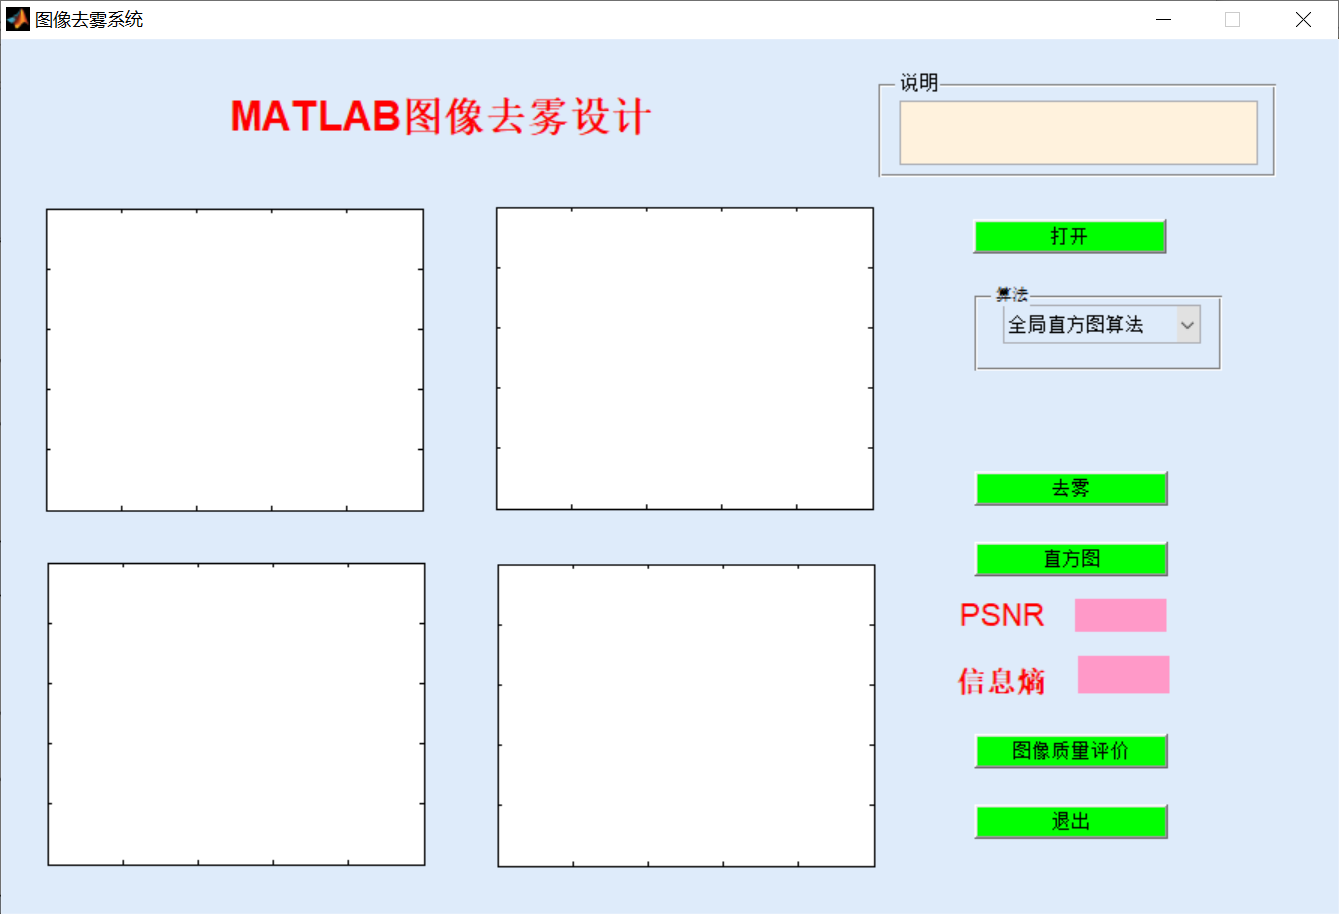
Task: Click the dropdown arrow of algorithm selector
Action: coord(1187,324)
